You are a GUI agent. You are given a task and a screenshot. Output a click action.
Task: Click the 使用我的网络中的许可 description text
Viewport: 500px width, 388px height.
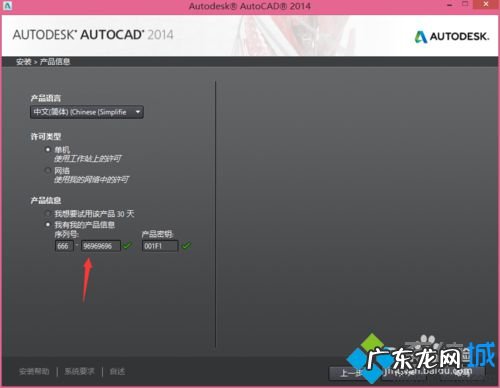pyautogui.click(x=92, y=180)
